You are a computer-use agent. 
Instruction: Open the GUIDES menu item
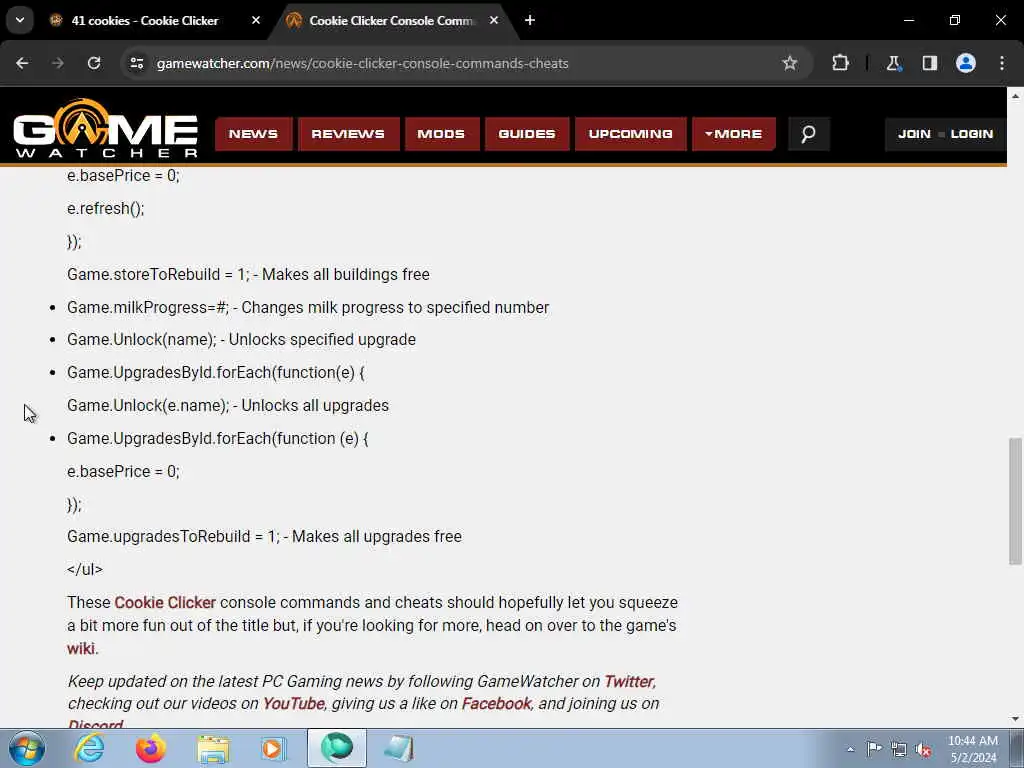point(527,134)
